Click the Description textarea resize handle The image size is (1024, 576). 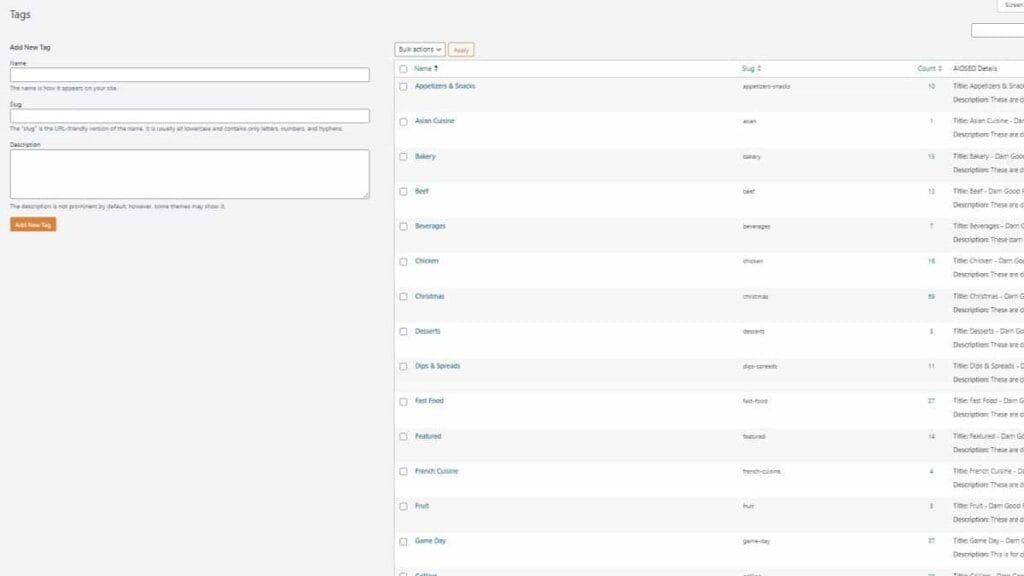coord(366,195)
